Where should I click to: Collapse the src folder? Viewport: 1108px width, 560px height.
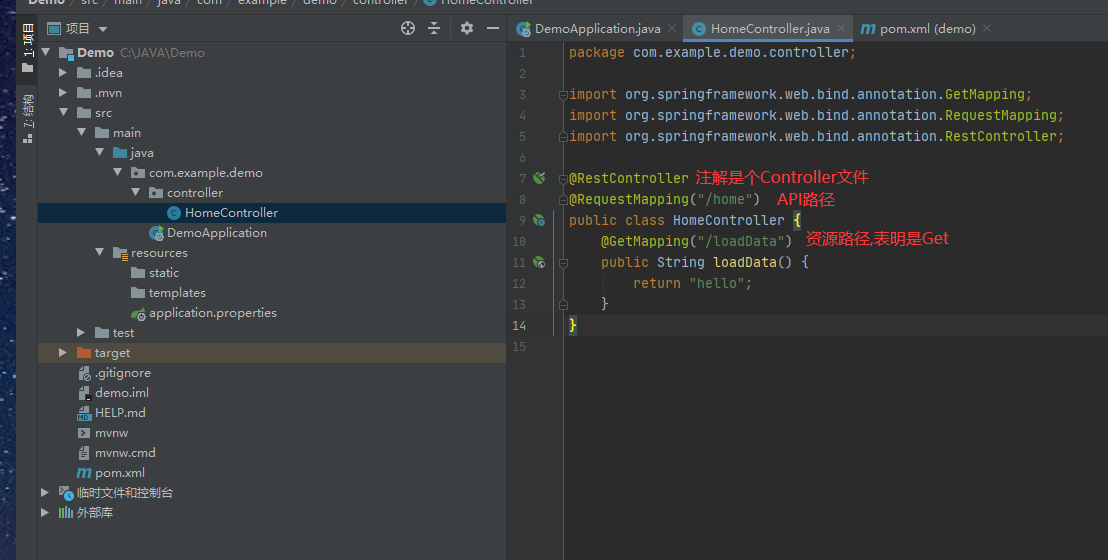point(64,112)
